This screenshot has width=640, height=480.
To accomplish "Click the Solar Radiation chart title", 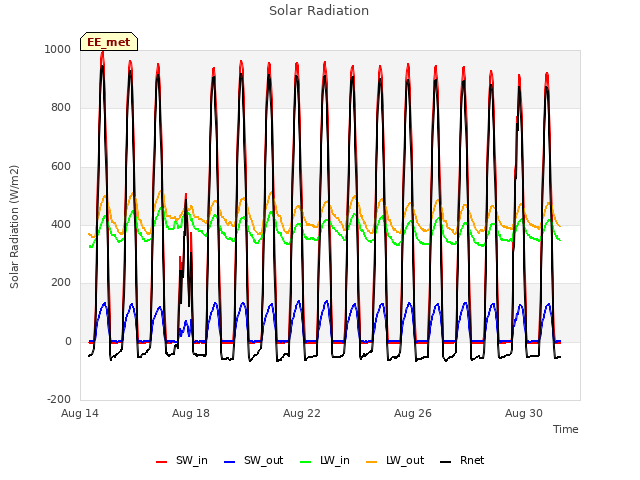I will (319, 11).
